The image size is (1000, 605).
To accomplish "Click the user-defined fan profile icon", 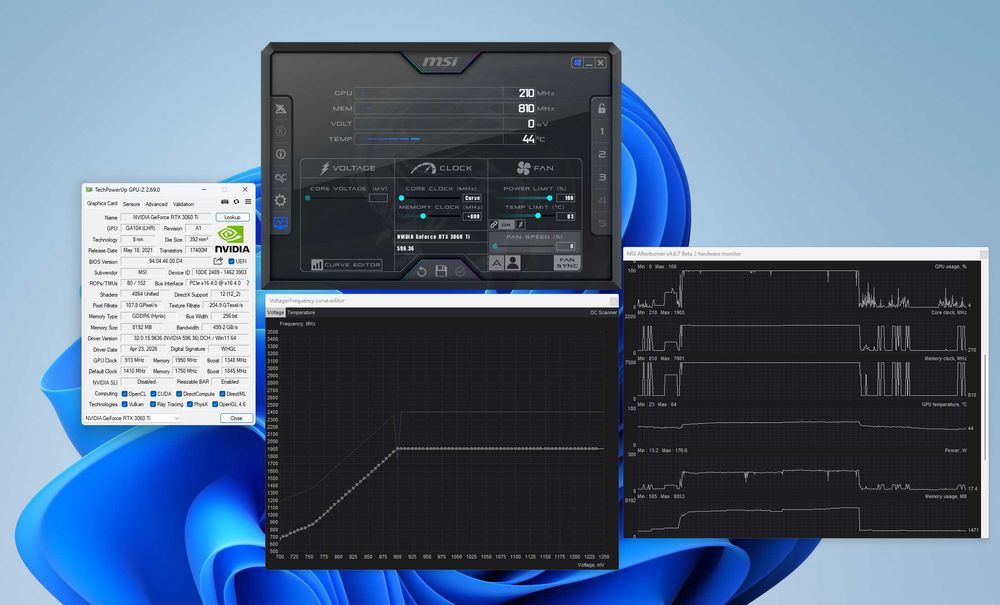I will tap(513, 263).
